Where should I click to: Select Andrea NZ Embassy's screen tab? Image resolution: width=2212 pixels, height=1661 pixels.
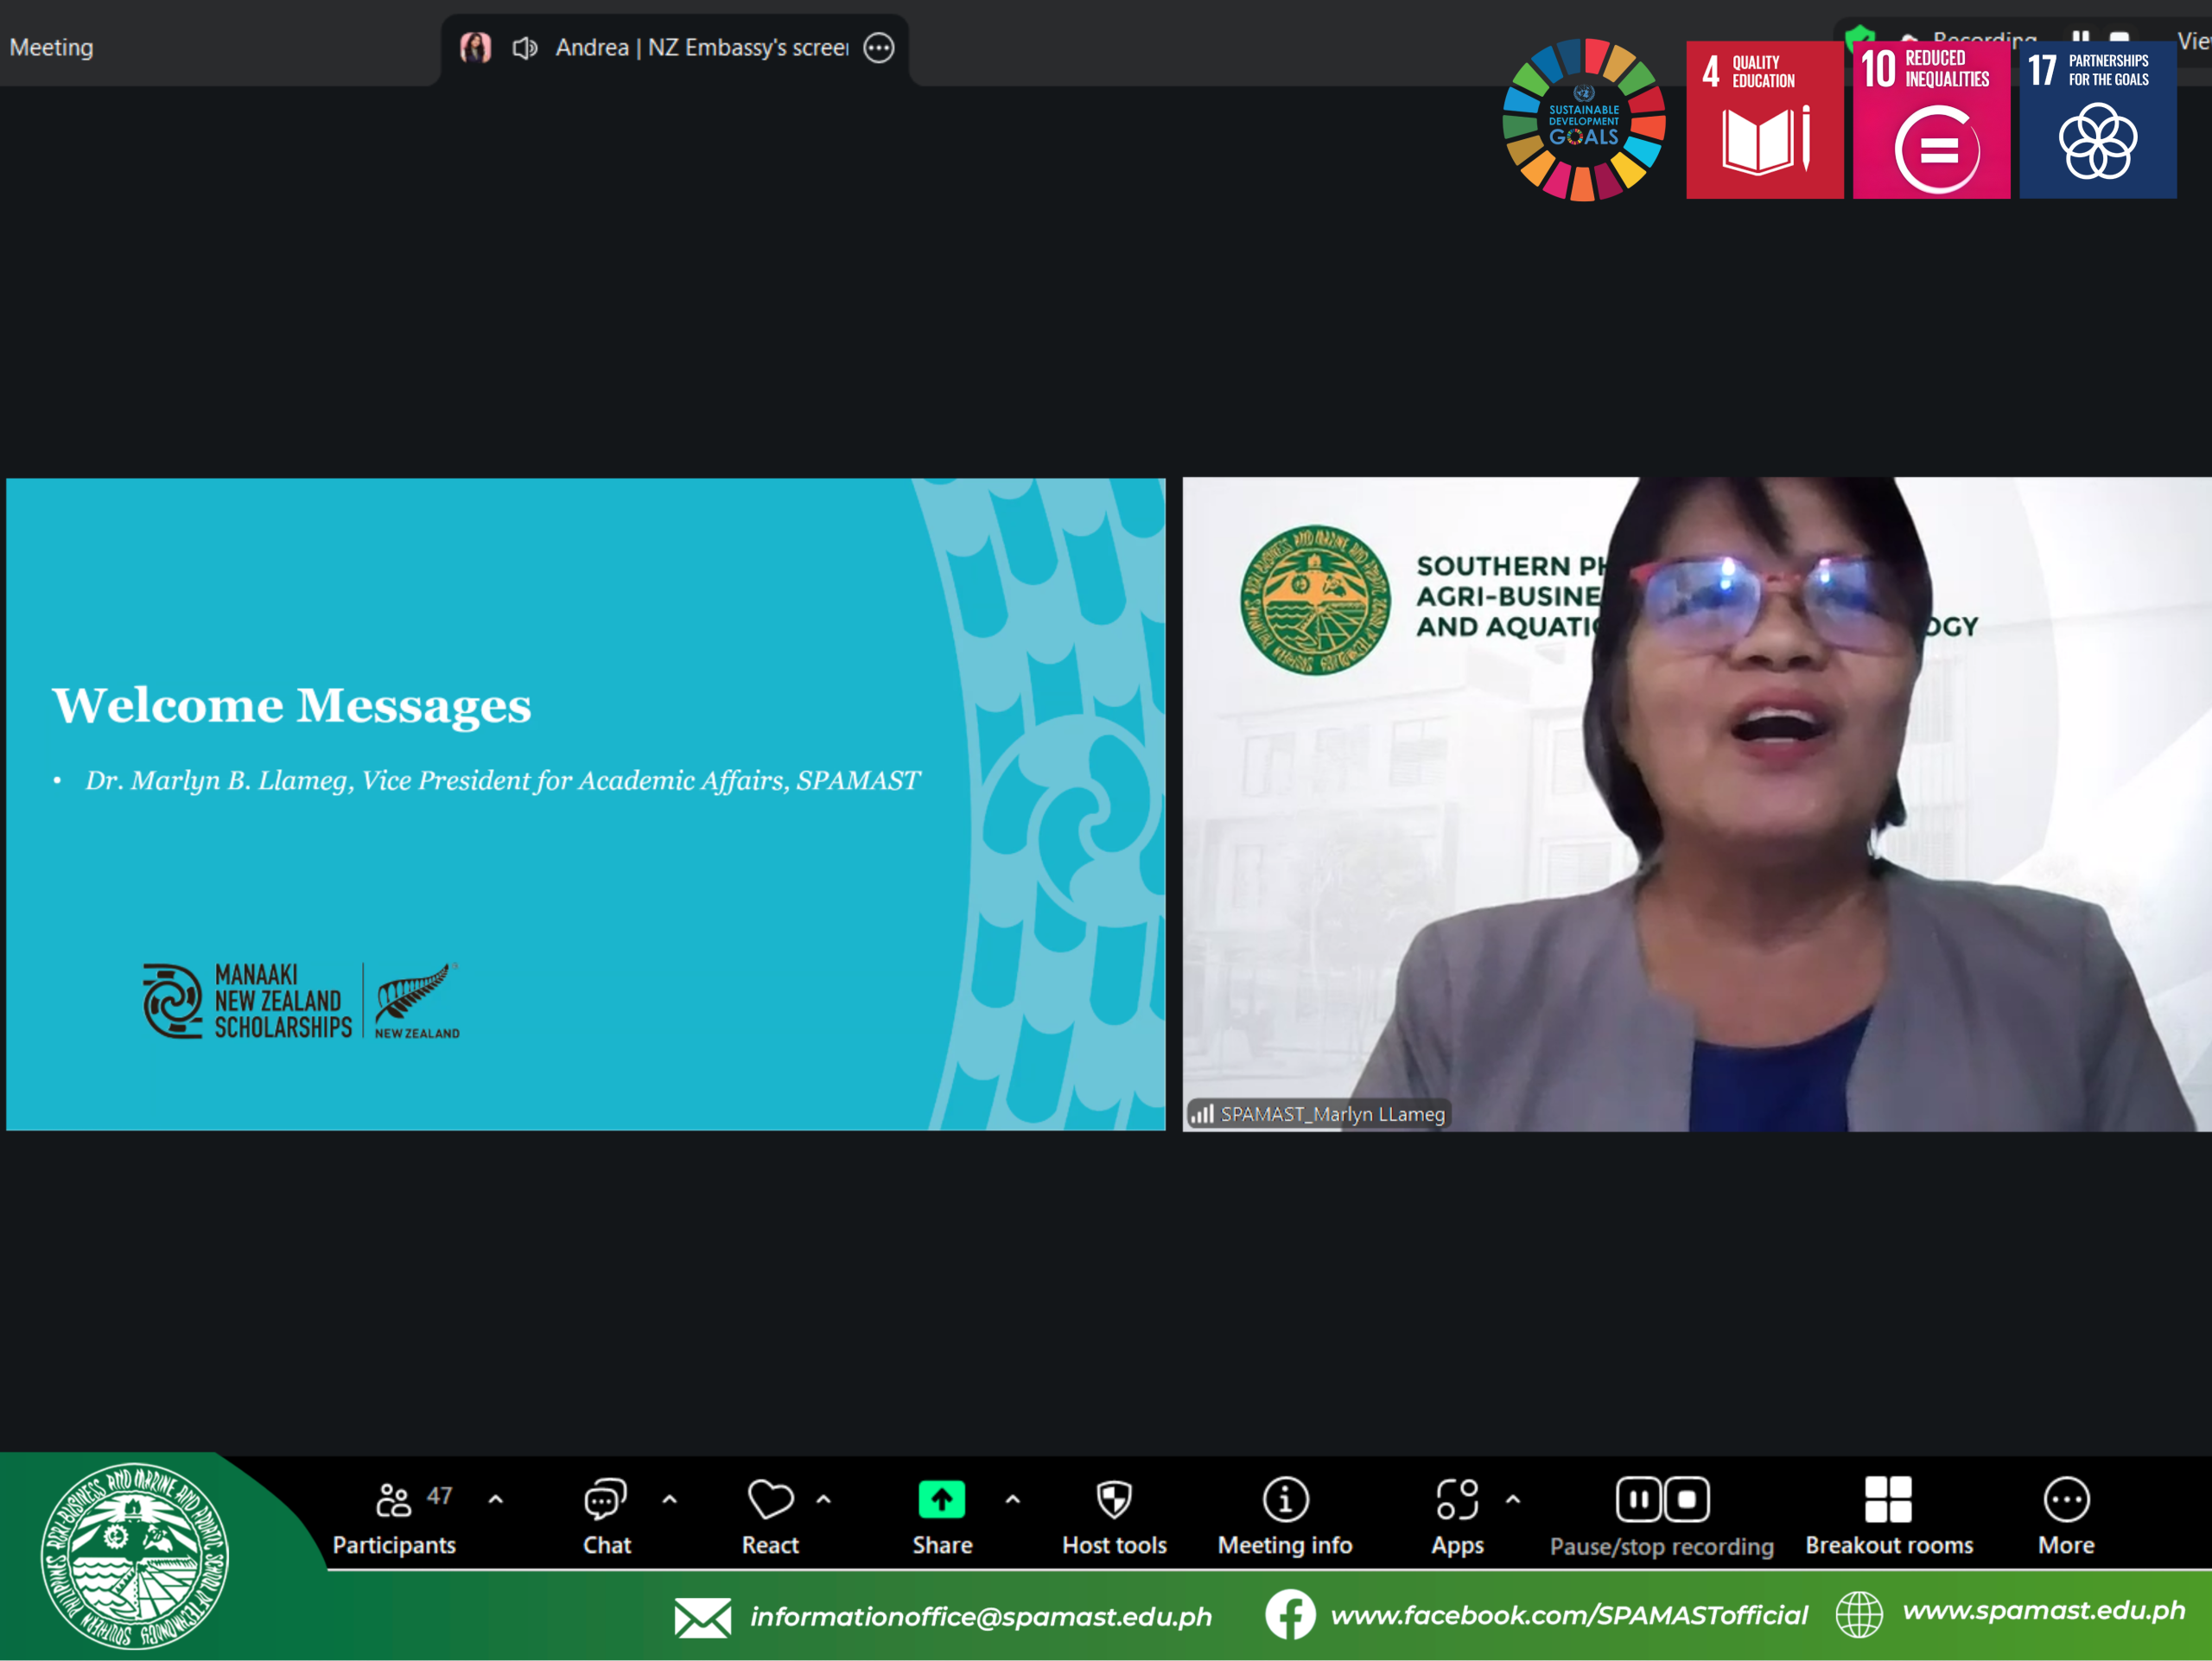[x=700, y=48]
